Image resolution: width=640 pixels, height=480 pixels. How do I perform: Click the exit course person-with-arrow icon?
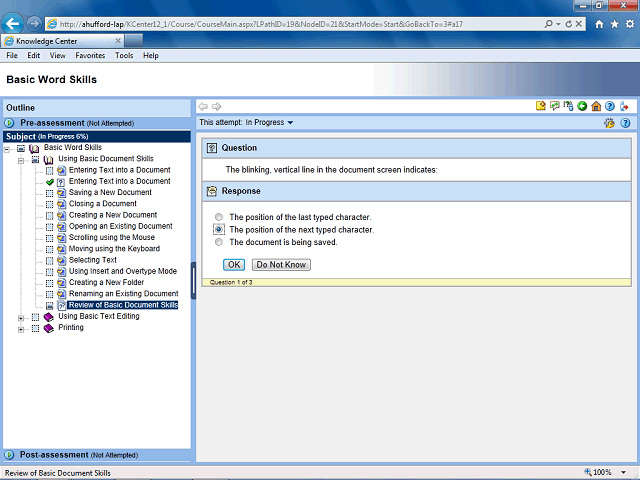(x=624, y=106)
